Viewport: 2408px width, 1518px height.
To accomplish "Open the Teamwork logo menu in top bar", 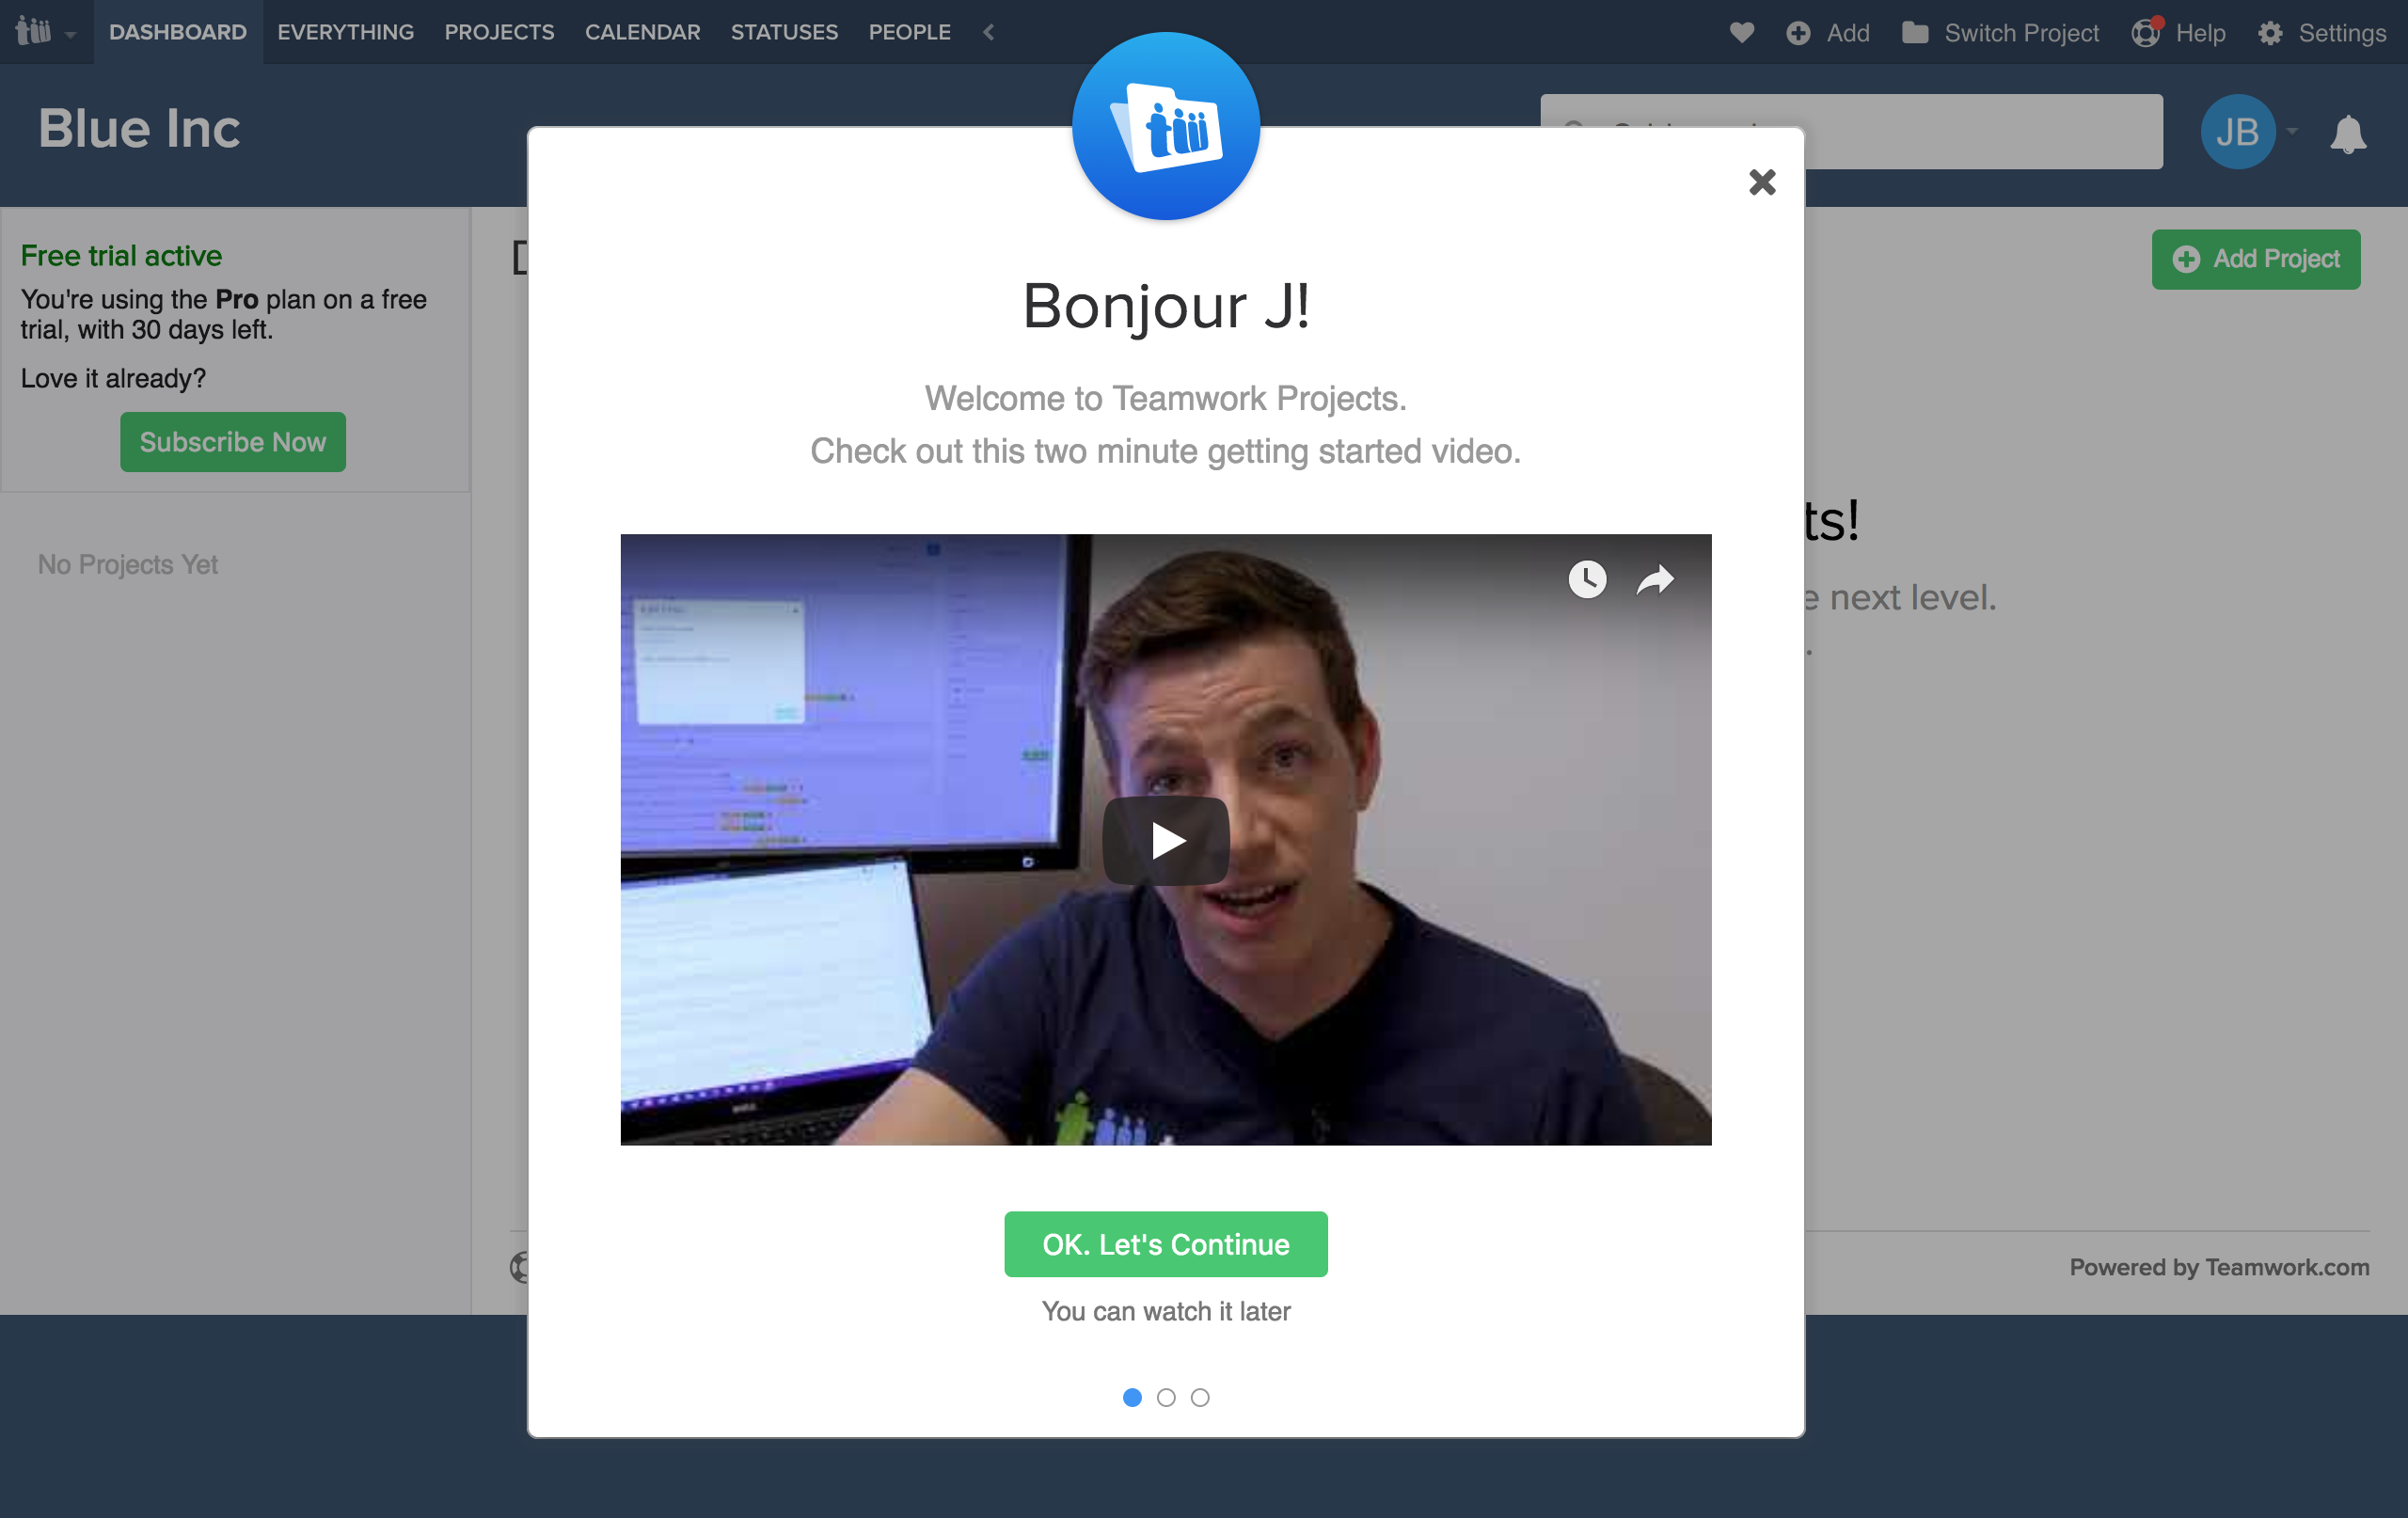I will pyautogui.click(x=45, y=32).
